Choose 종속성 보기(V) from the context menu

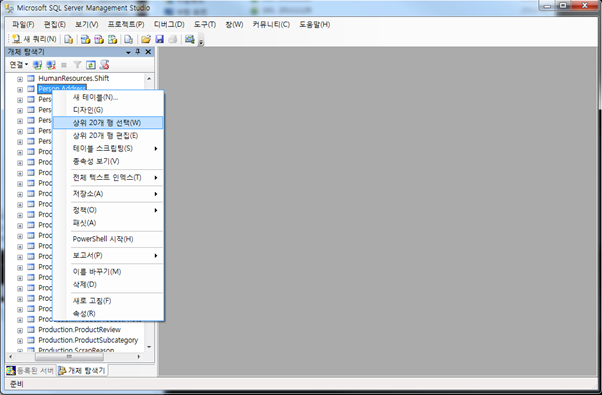[x=108, y=161]
